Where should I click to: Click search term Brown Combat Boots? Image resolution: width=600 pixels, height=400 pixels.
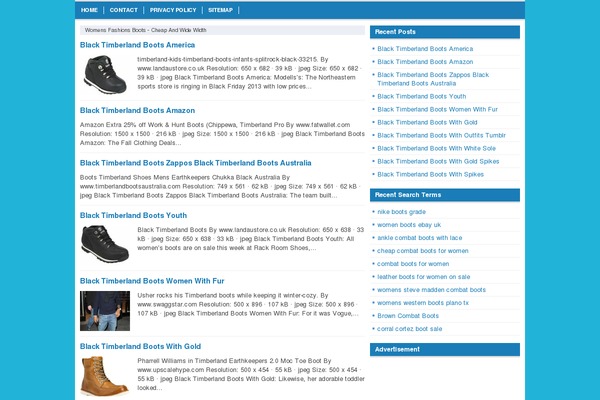(x=408, y=316)
